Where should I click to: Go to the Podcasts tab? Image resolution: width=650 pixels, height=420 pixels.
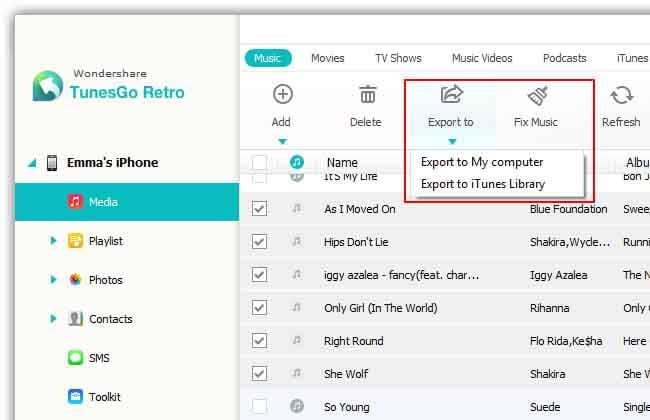point(565,58)
